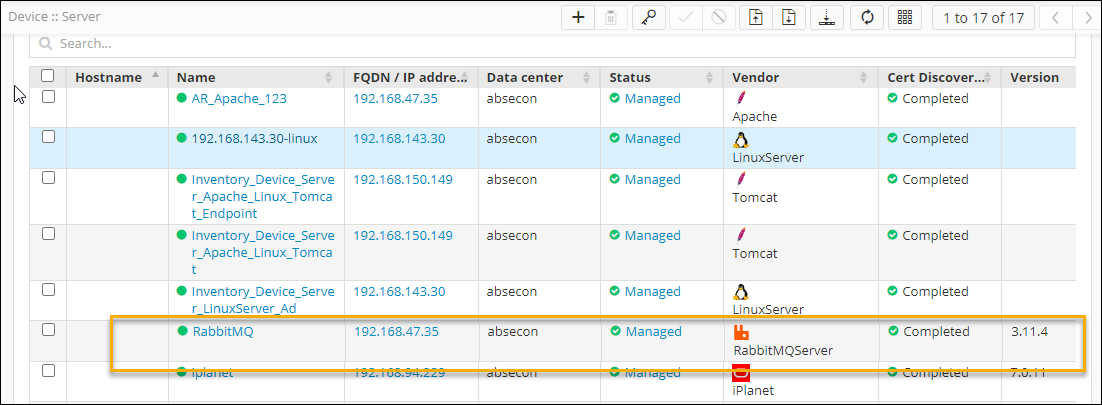Screen dimensions: 1102x405
Task: Check the Inventory_Device_Server_Apache_Linux_Tomcat_Endpoint row checkbox
Action: (x=48, y=178)
